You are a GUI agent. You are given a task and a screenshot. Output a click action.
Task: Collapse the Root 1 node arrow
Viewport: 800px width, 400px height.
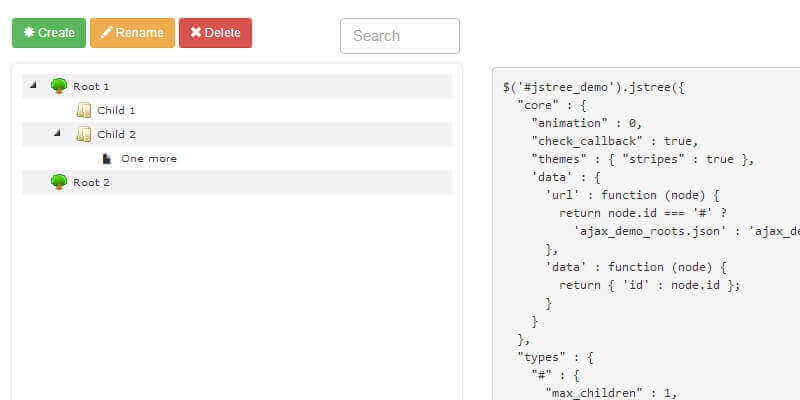click(33, 85)
